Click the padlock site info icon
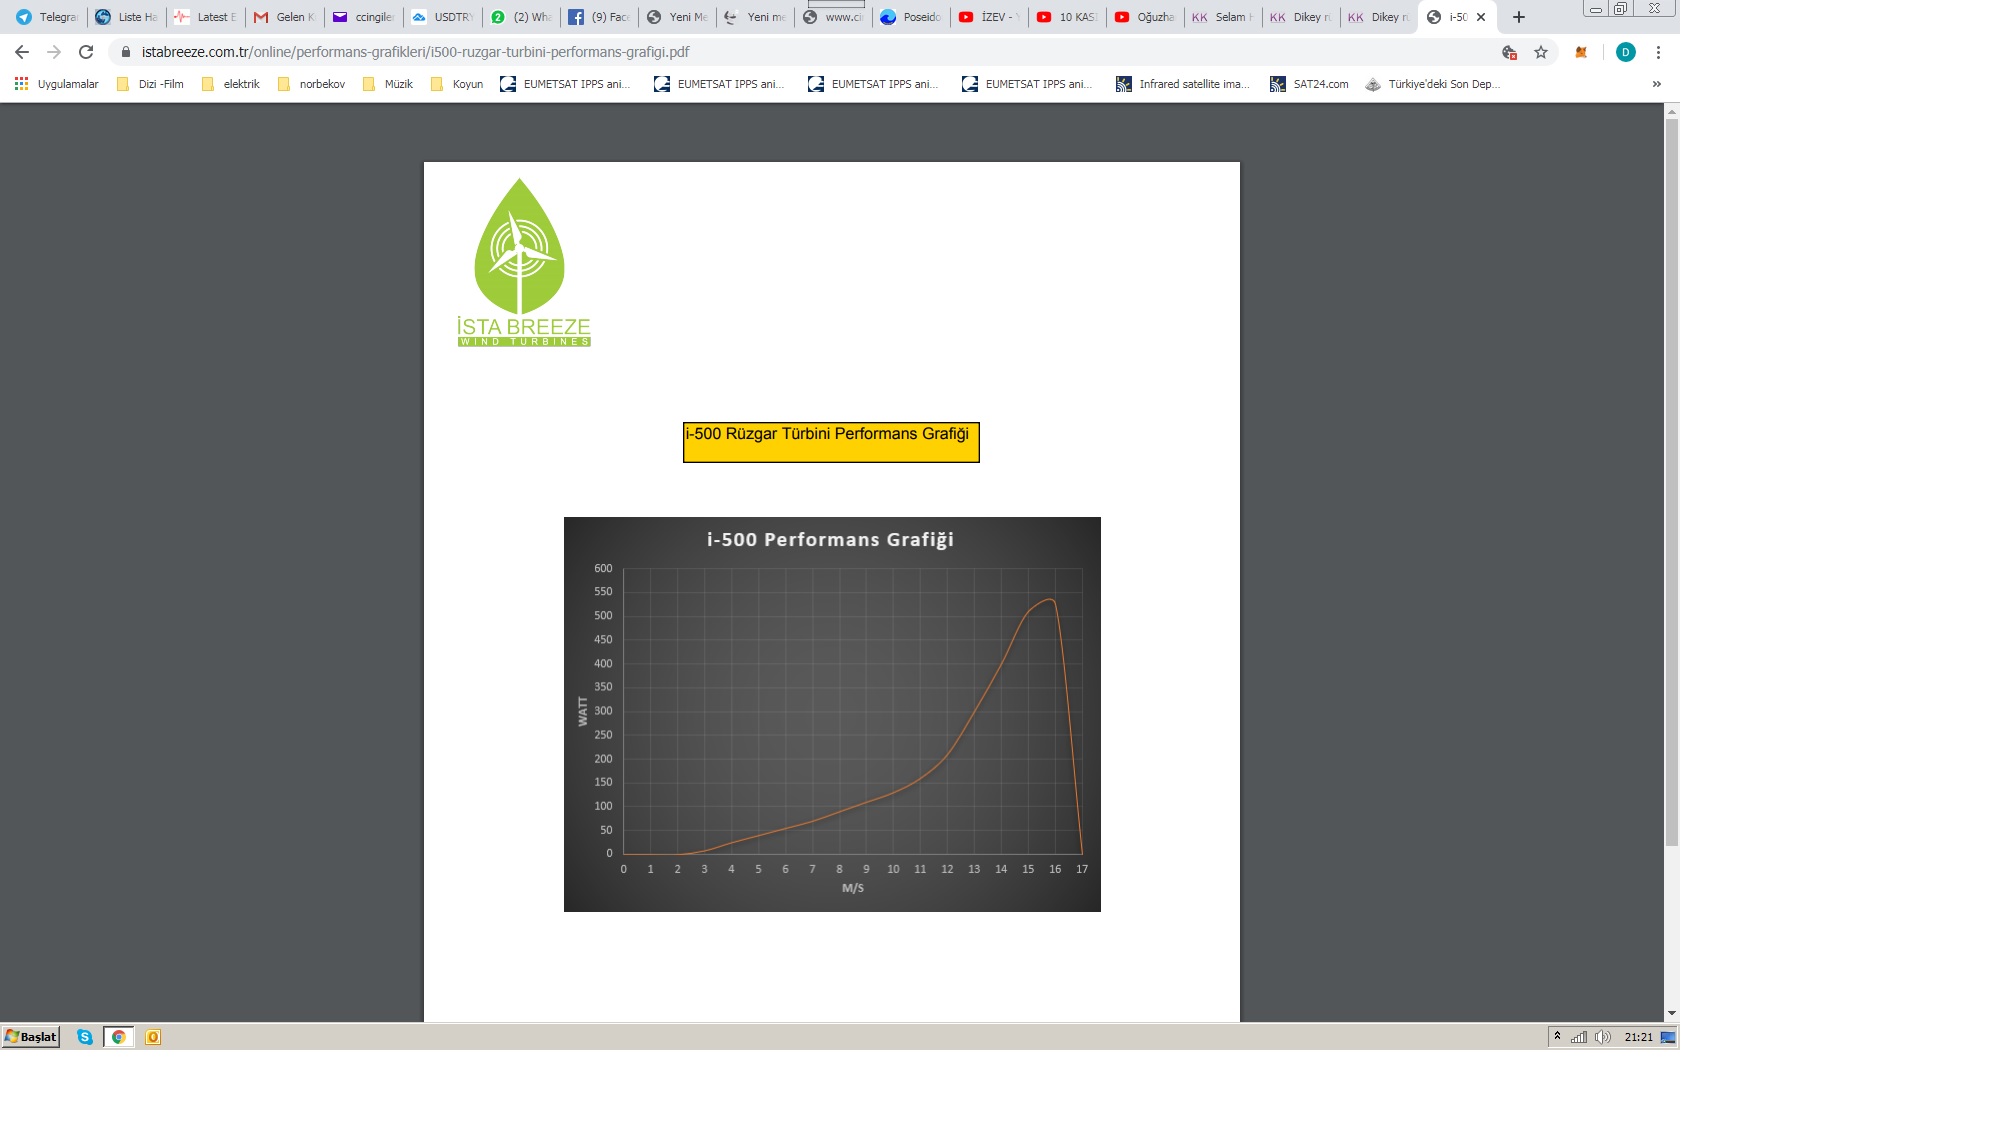The width and height of the screenshot is (1997, 1124). [126, 52]
